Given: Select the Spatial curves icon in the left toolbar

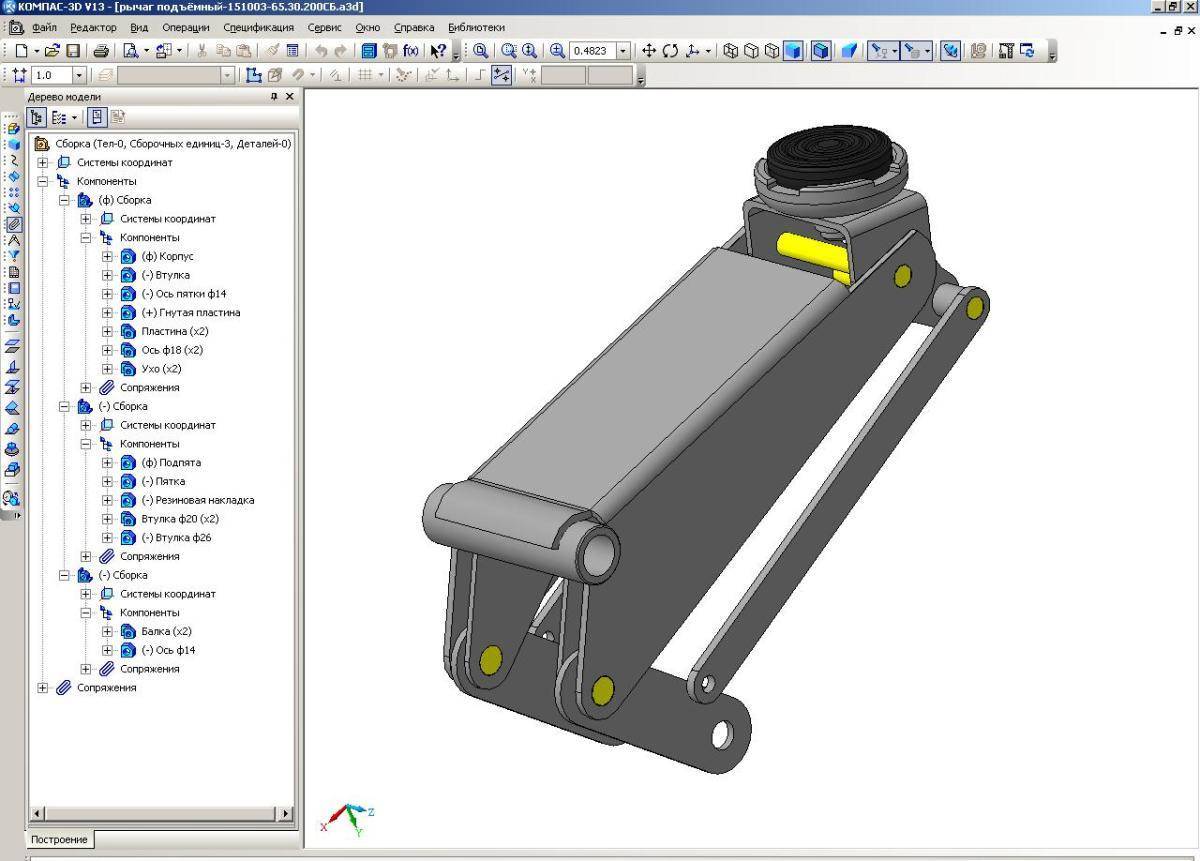Looking at the screenshot, I should 13,160.
